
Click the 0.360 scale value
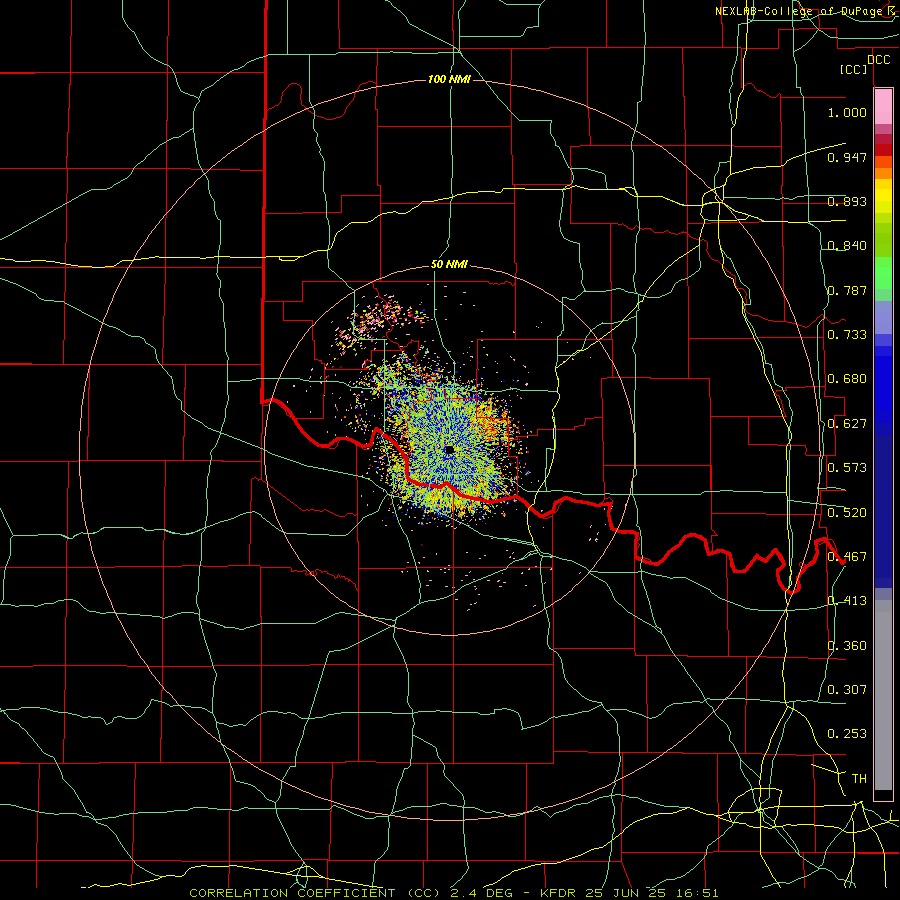[847, 646]
